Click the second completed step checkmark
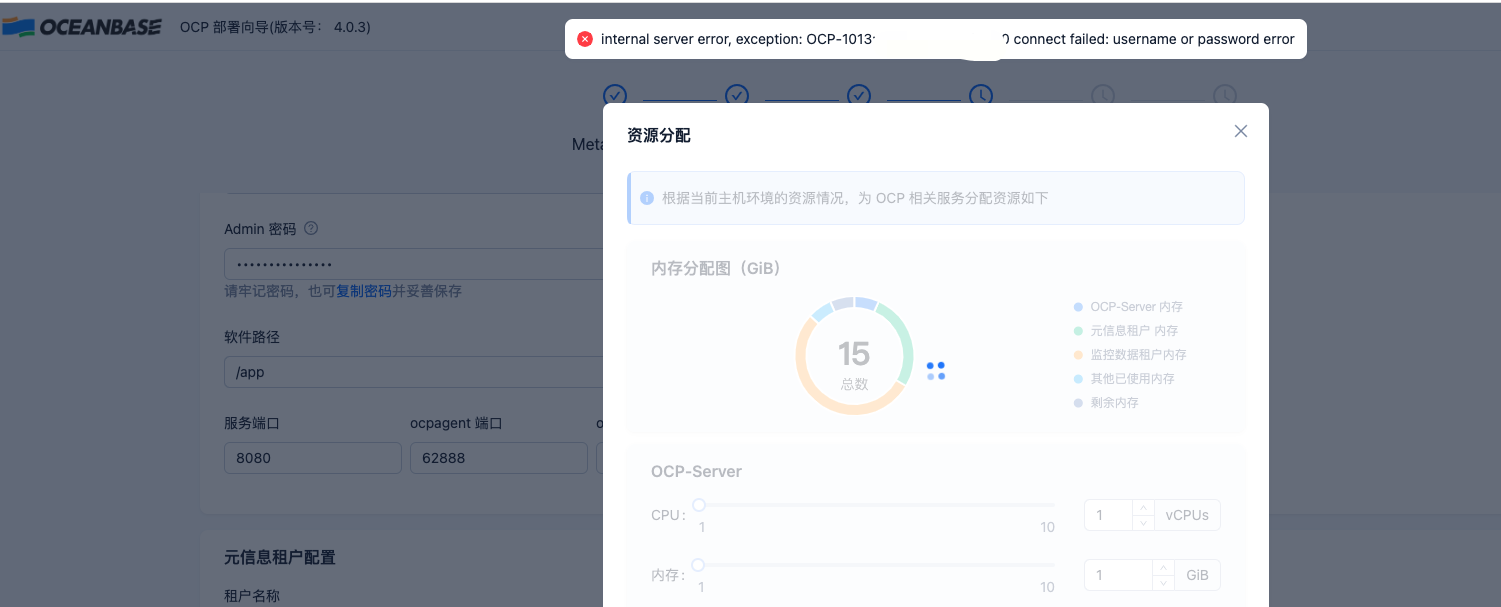Screen dimensions: 1501x607 click(x=737, y=95)
